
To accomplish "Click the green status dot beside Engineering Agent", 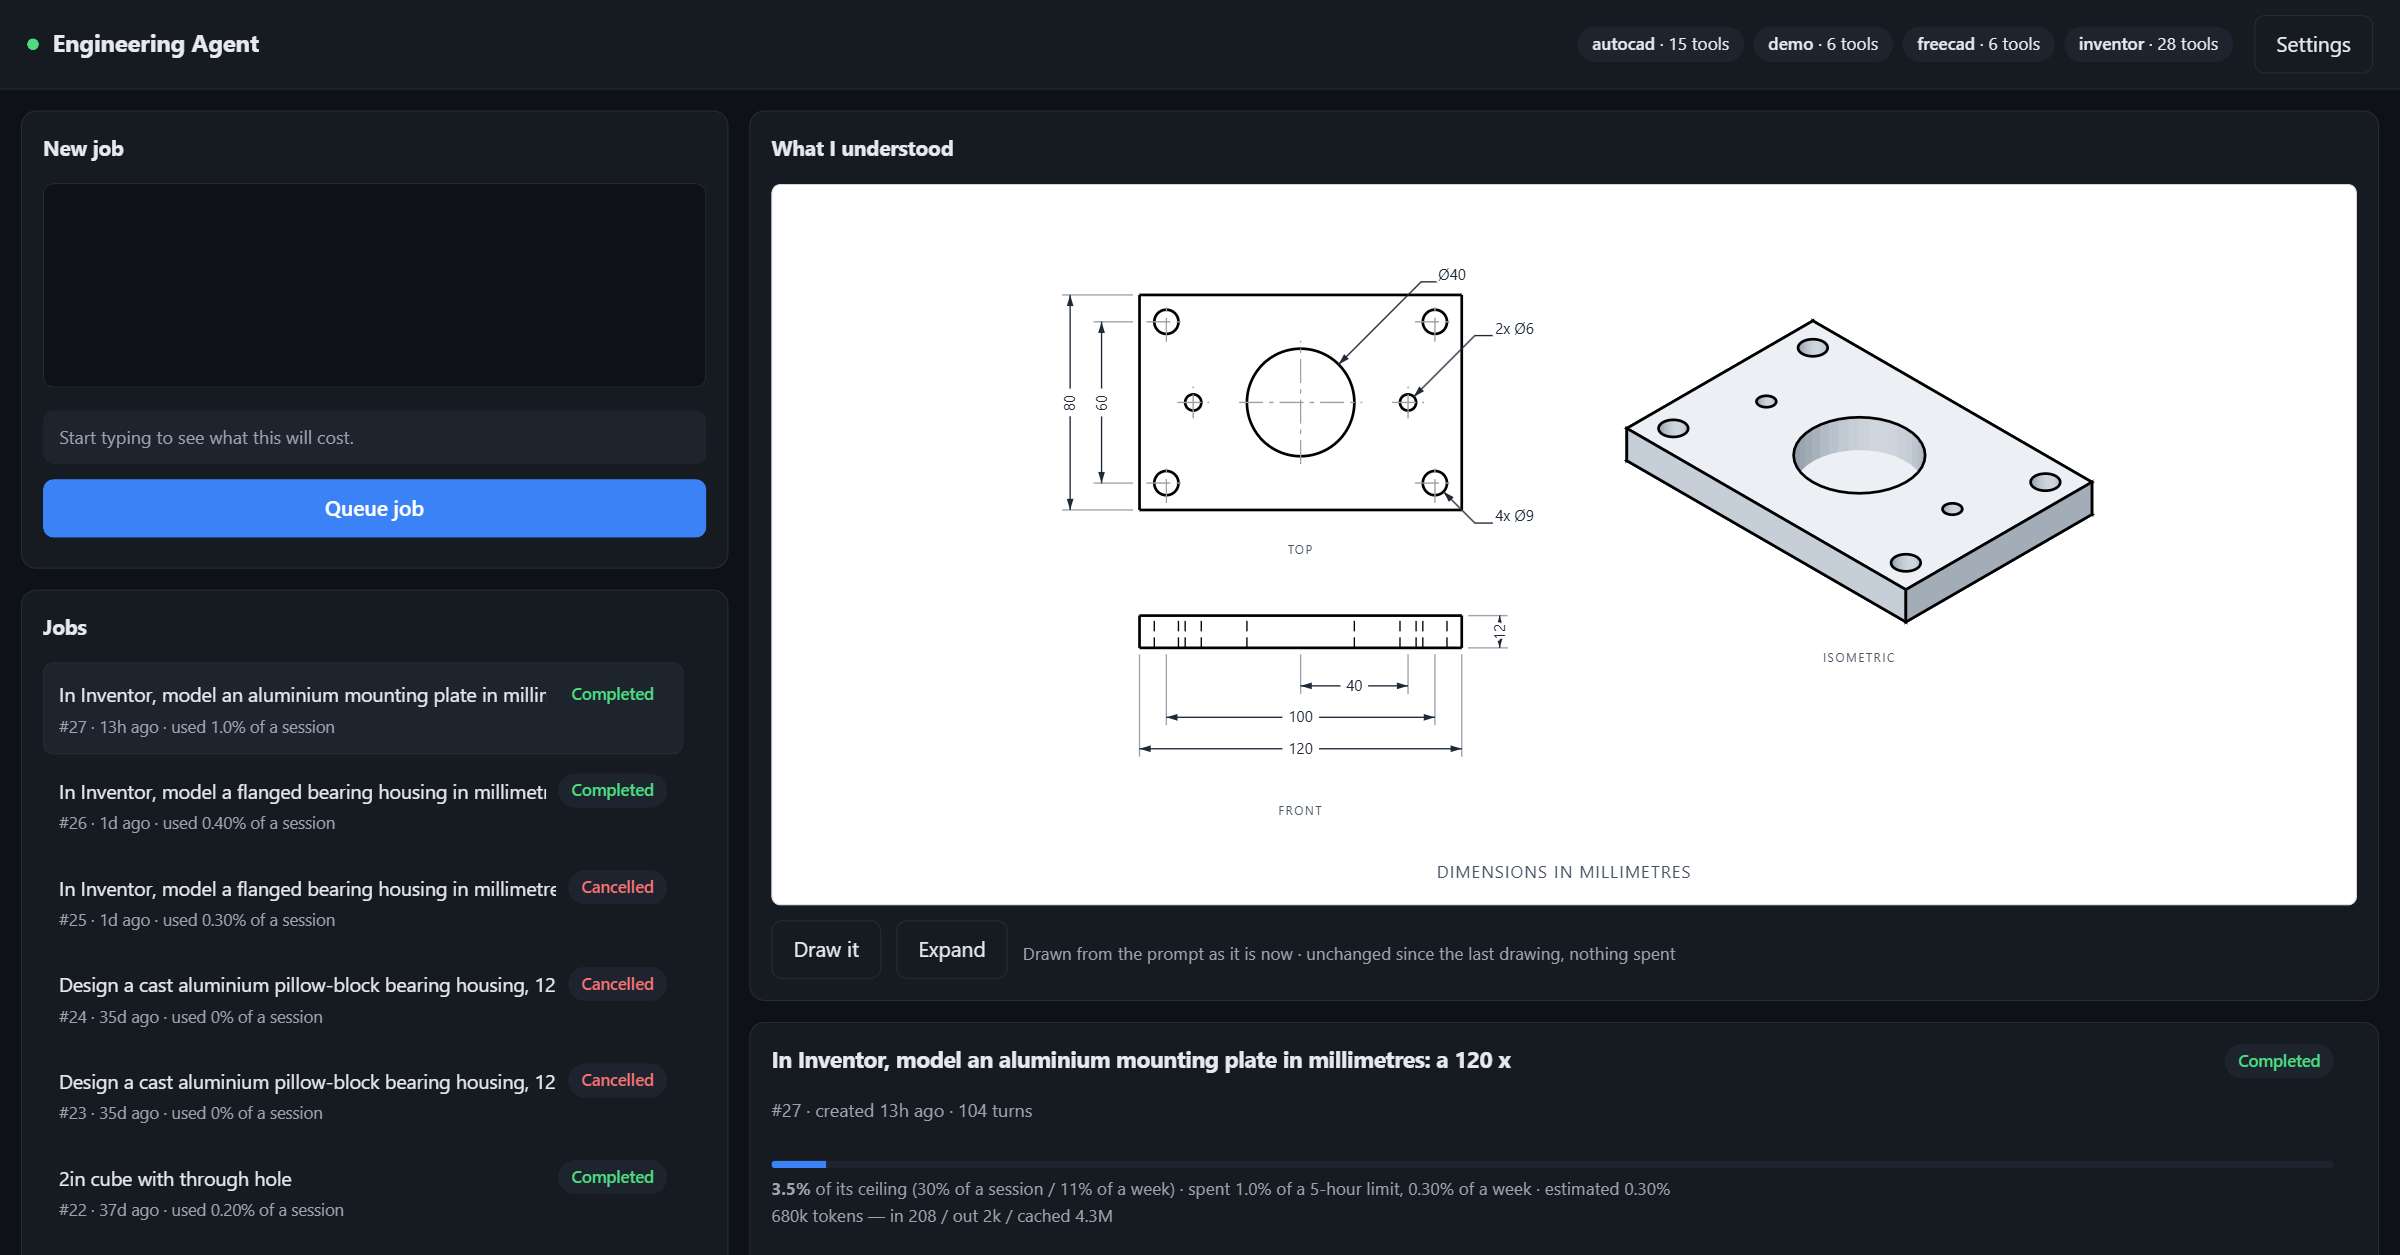I will coord(33,44).
